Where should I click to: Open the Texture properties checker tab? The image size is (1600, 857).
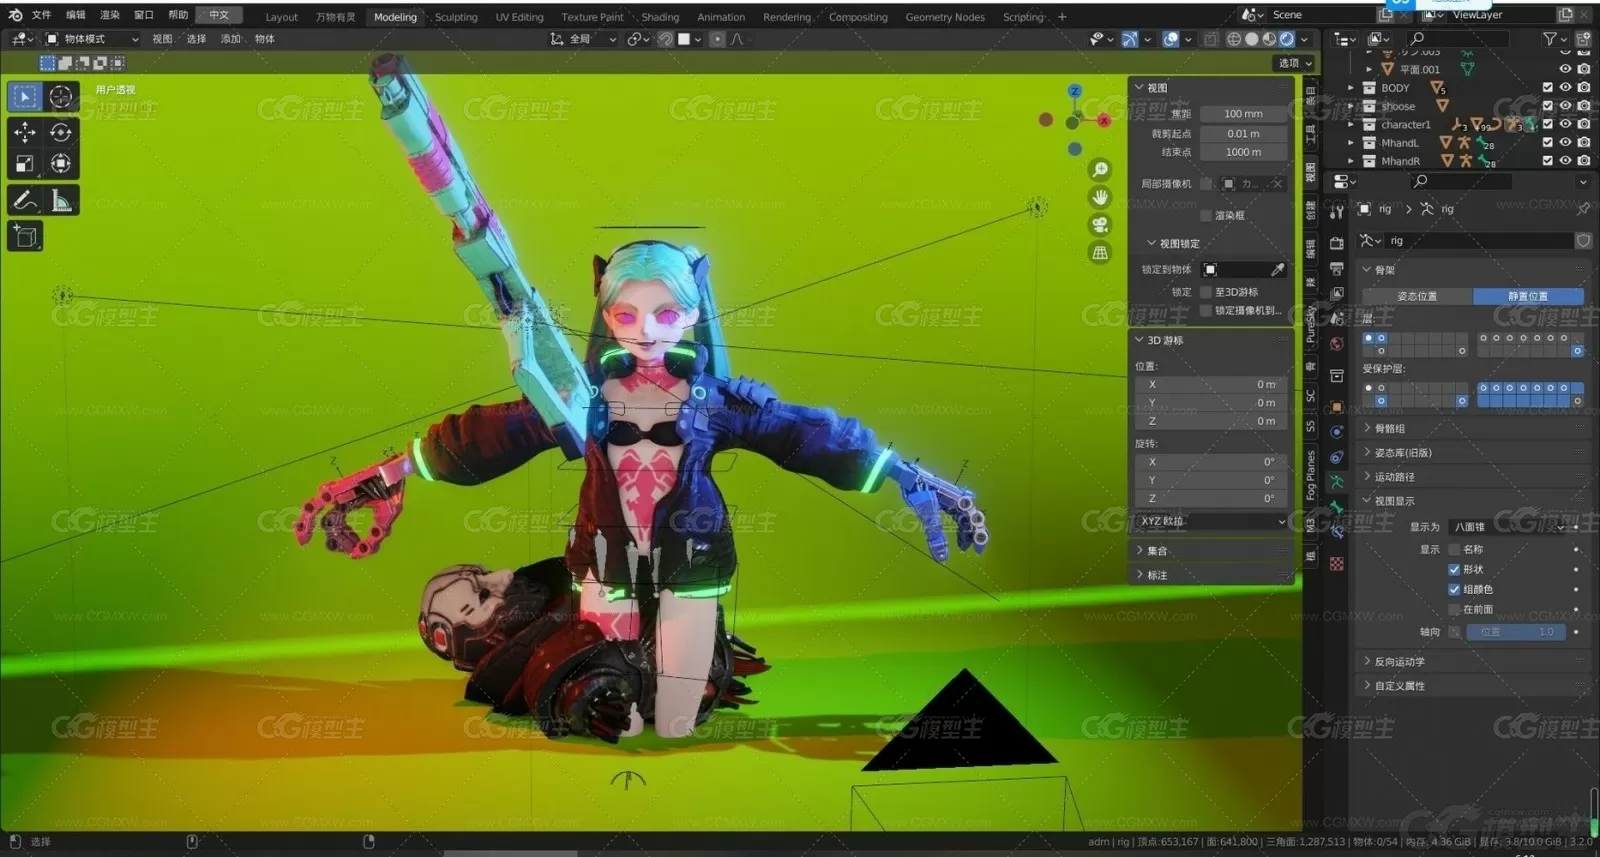tap(1337, 564)
